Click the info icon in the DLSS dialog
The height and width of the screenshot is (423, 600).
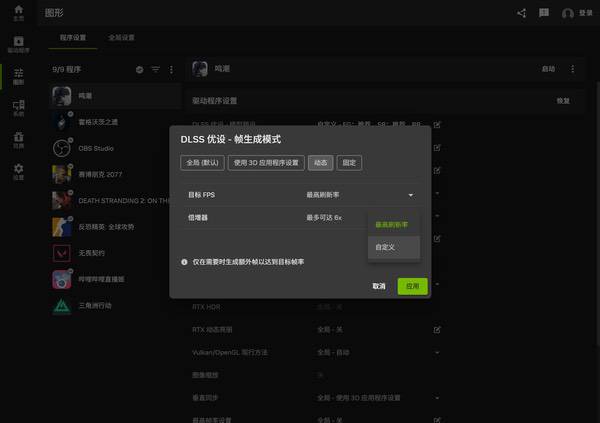point(184,262)
